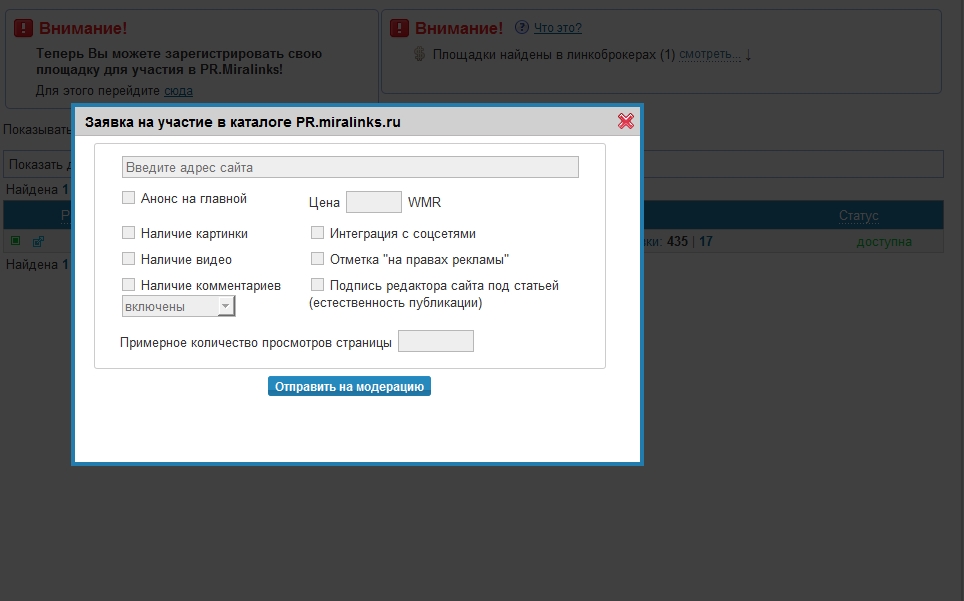Click red warning icon in right notice
This screenshot has width=964, height=601.
pos(399,28)
